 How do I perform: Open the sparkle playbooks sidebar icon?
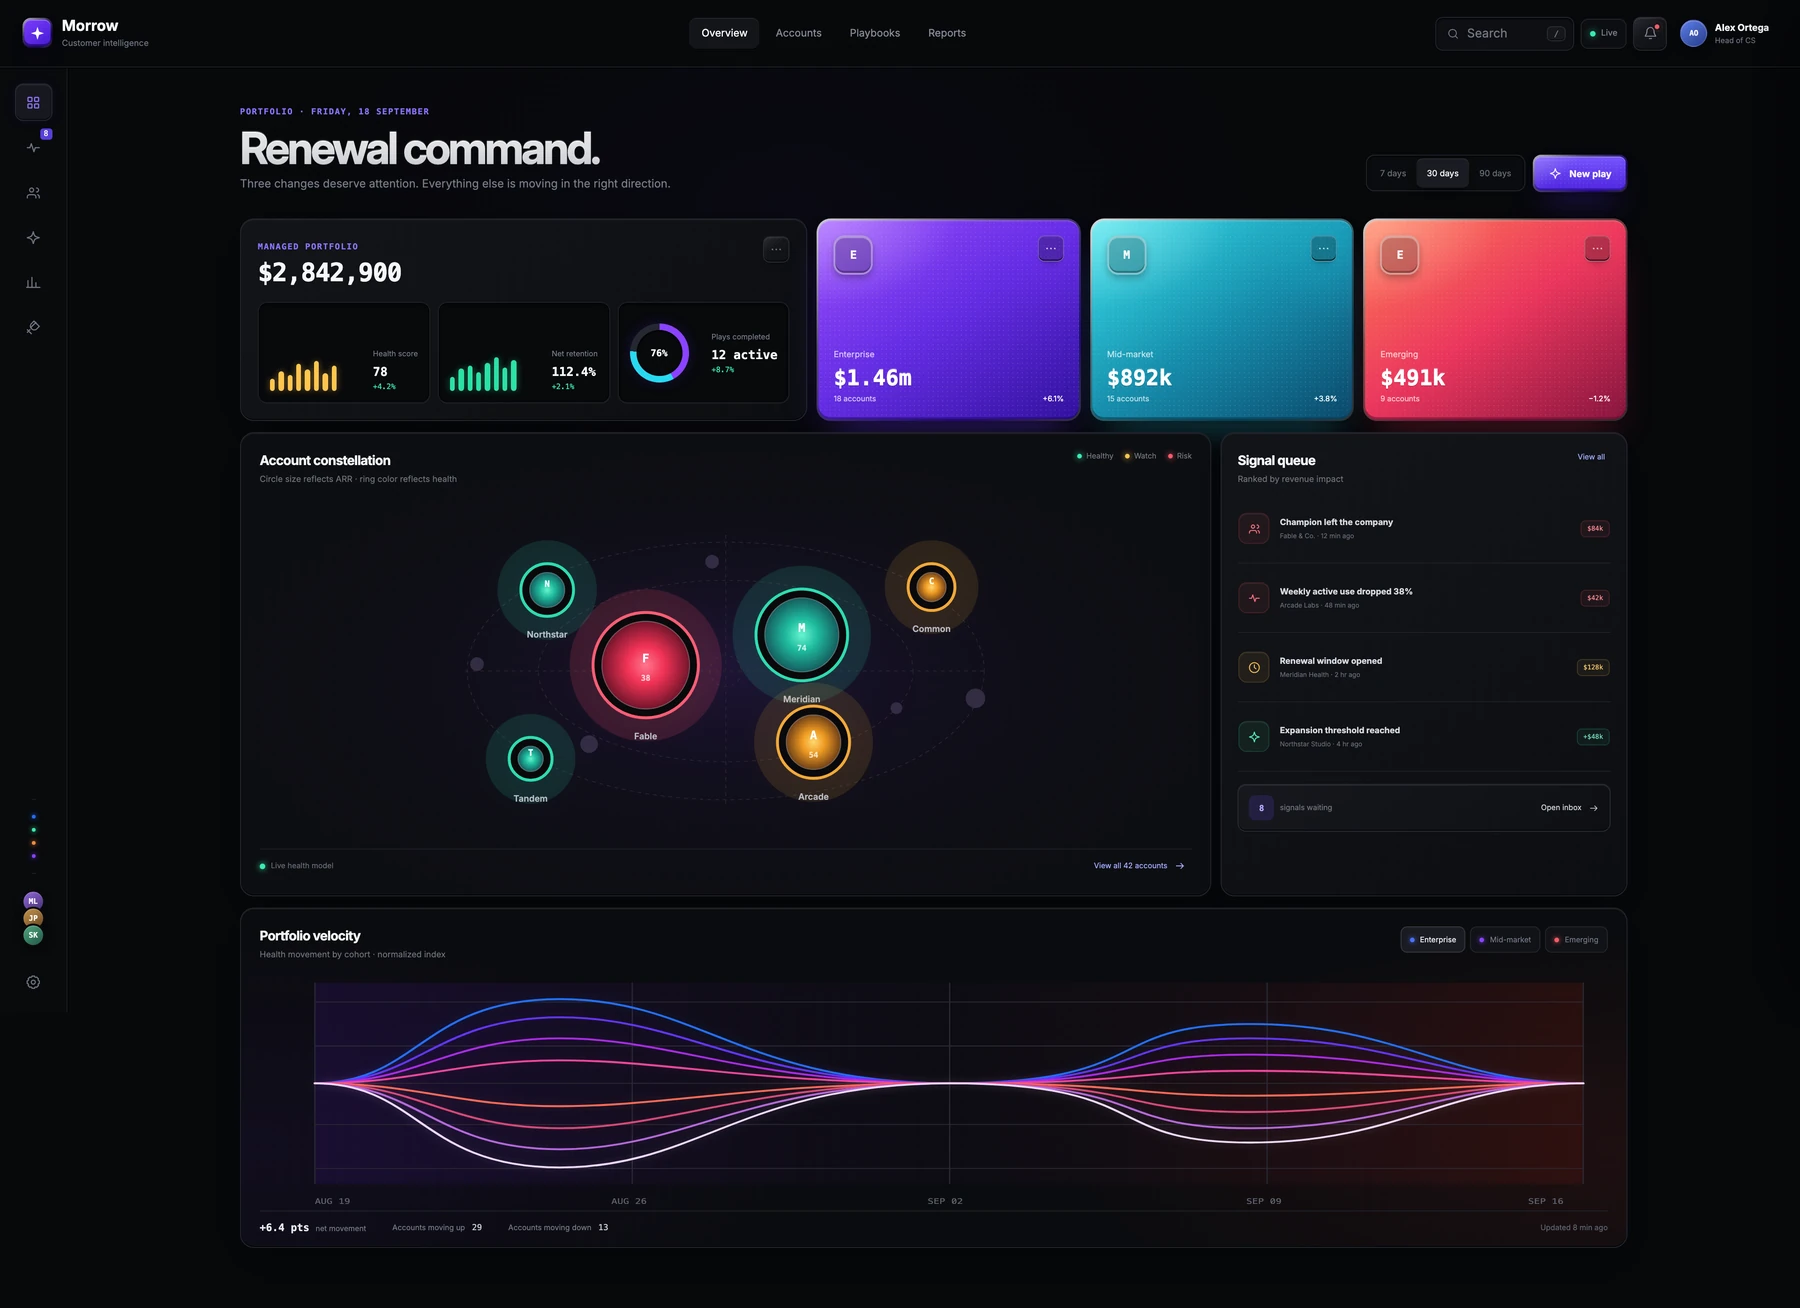coord(33,238)
